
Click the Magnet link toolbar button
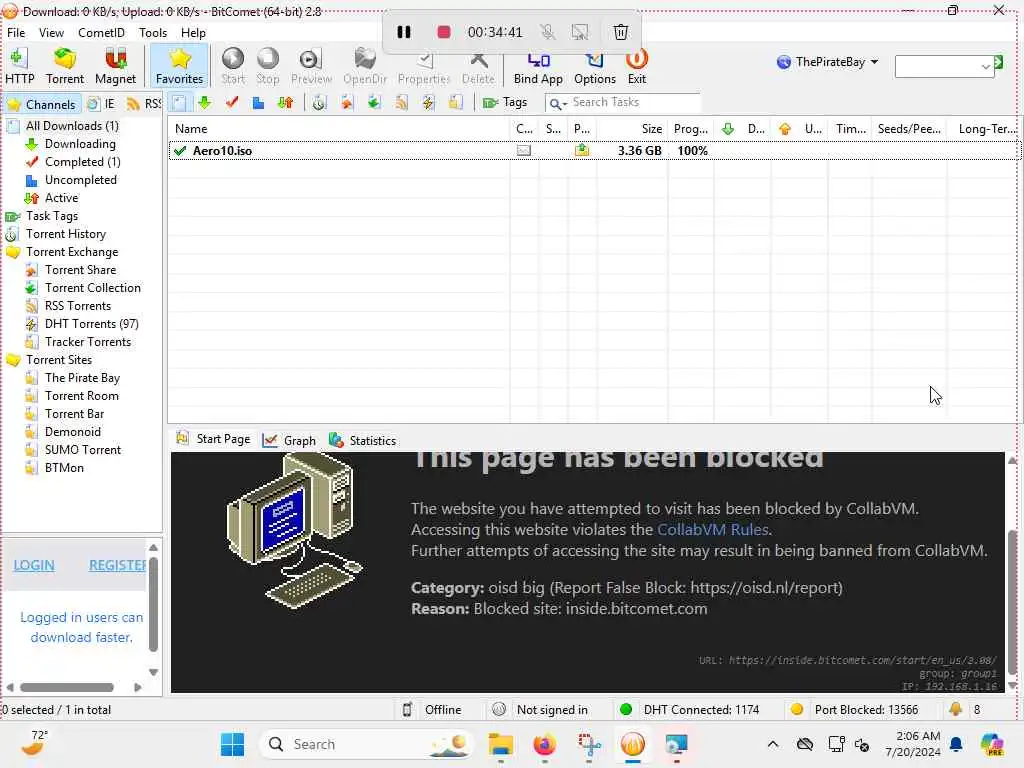coord(116,67)
